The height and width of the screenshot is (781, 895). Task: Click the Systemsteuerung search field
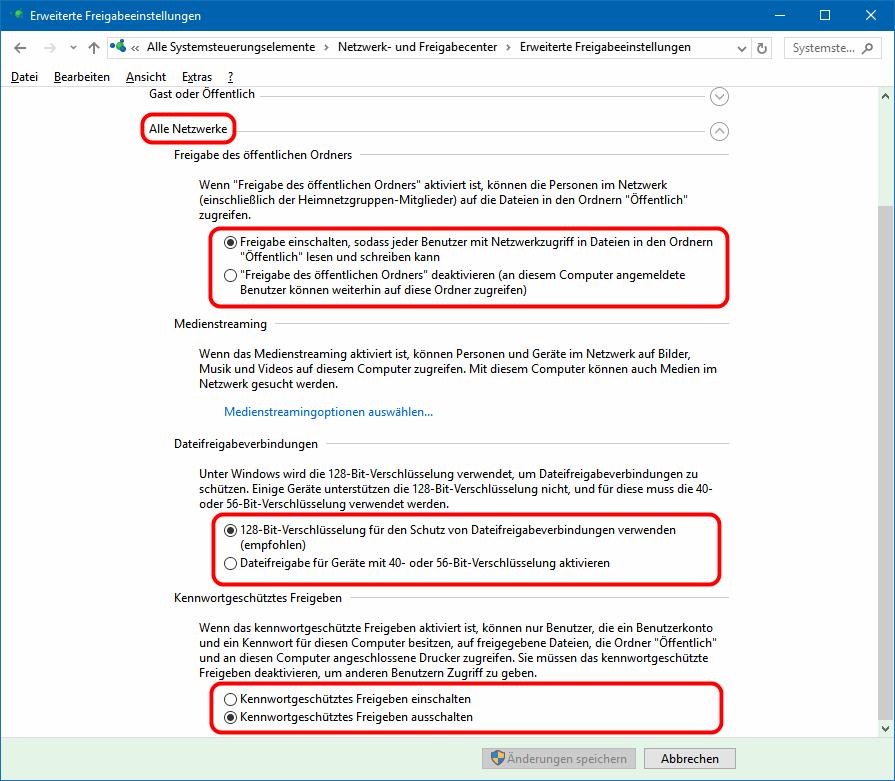tap(822, 48)
